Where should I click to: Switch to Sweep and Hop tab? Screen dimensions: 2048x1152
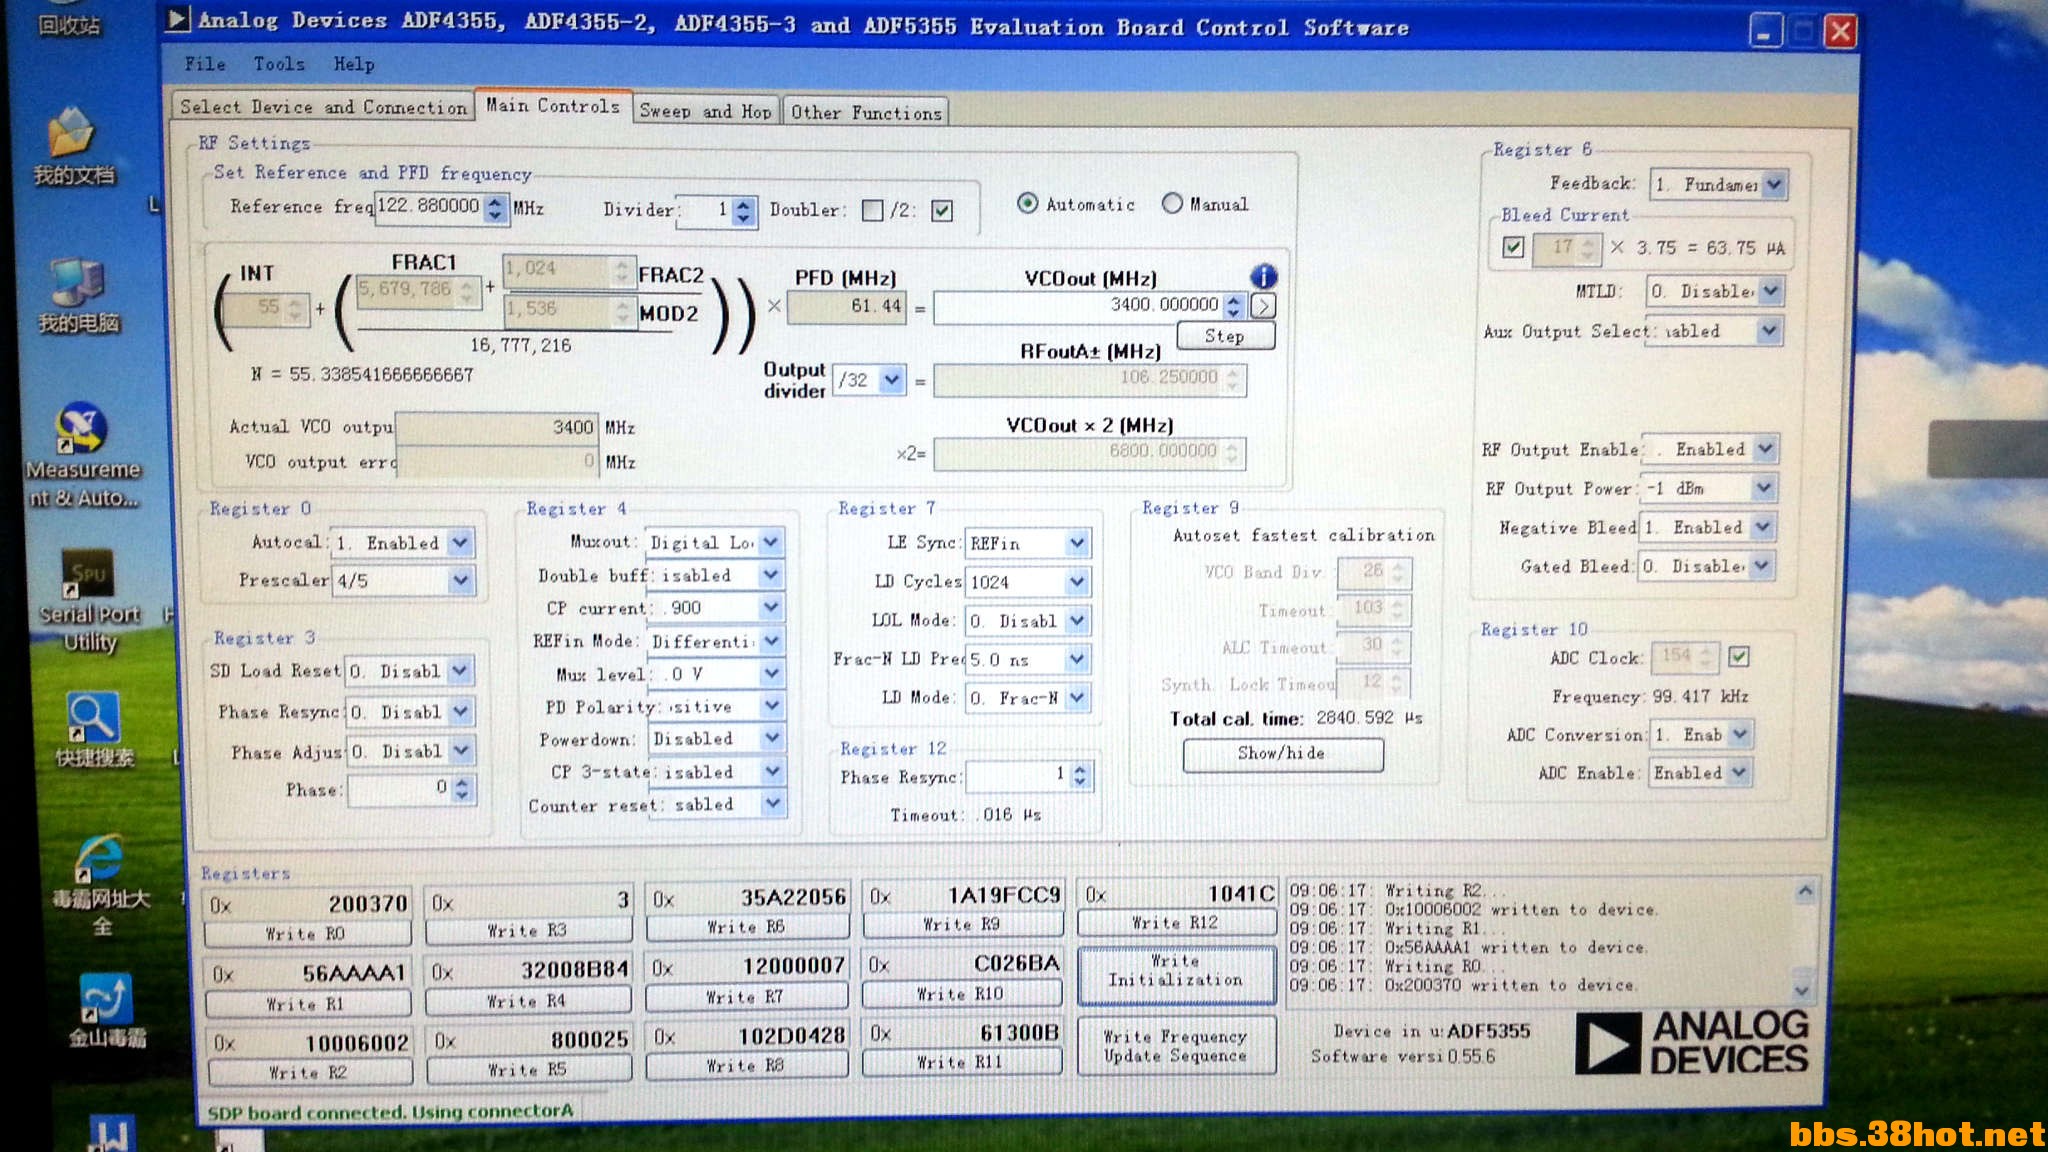tap(705, 111)
